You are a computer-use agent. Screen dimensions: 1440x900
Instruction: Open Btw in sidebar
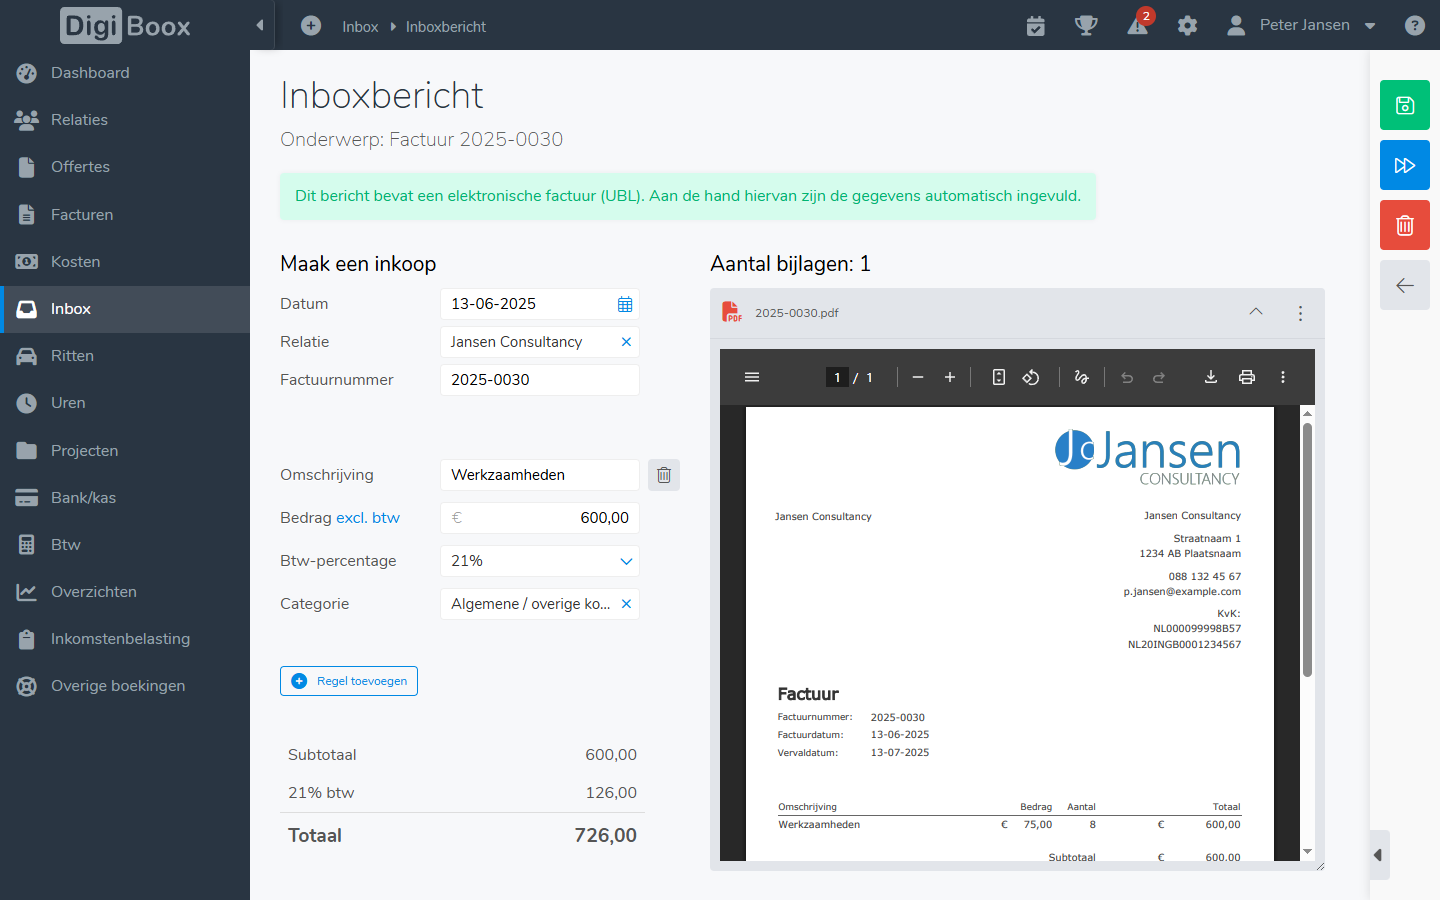(125, 545)
